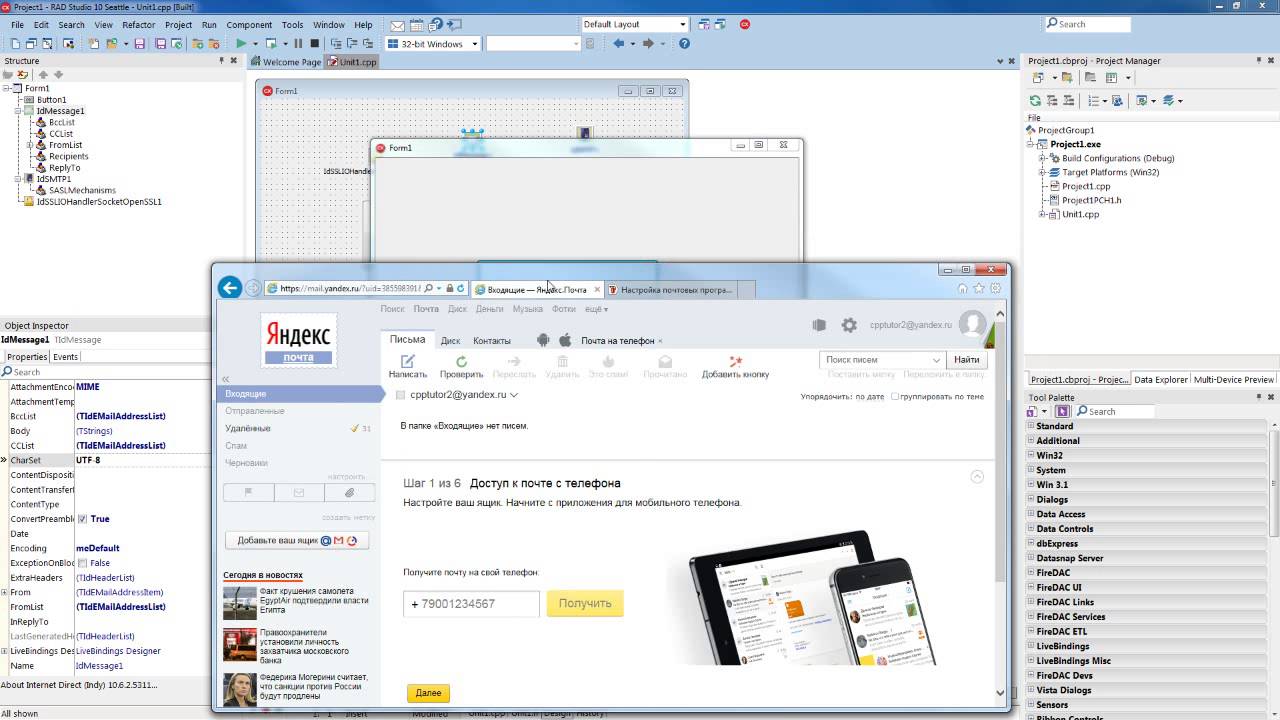1280x720 pixels.
Task: Click the Refresh icon in Project Manager
Action: coord(1035,101)
